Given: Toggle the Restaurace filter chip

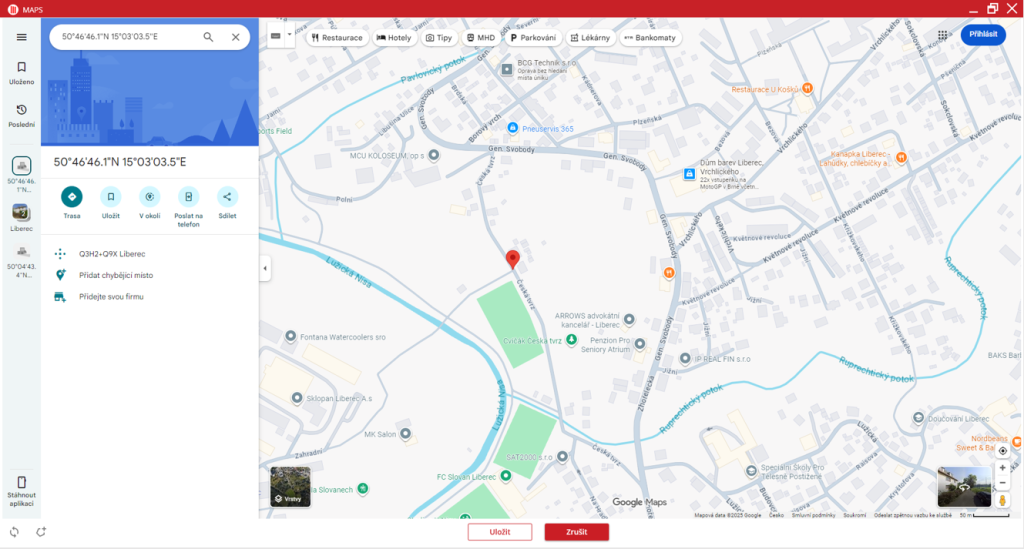Looking at the screenshot, I should [337, 37].
